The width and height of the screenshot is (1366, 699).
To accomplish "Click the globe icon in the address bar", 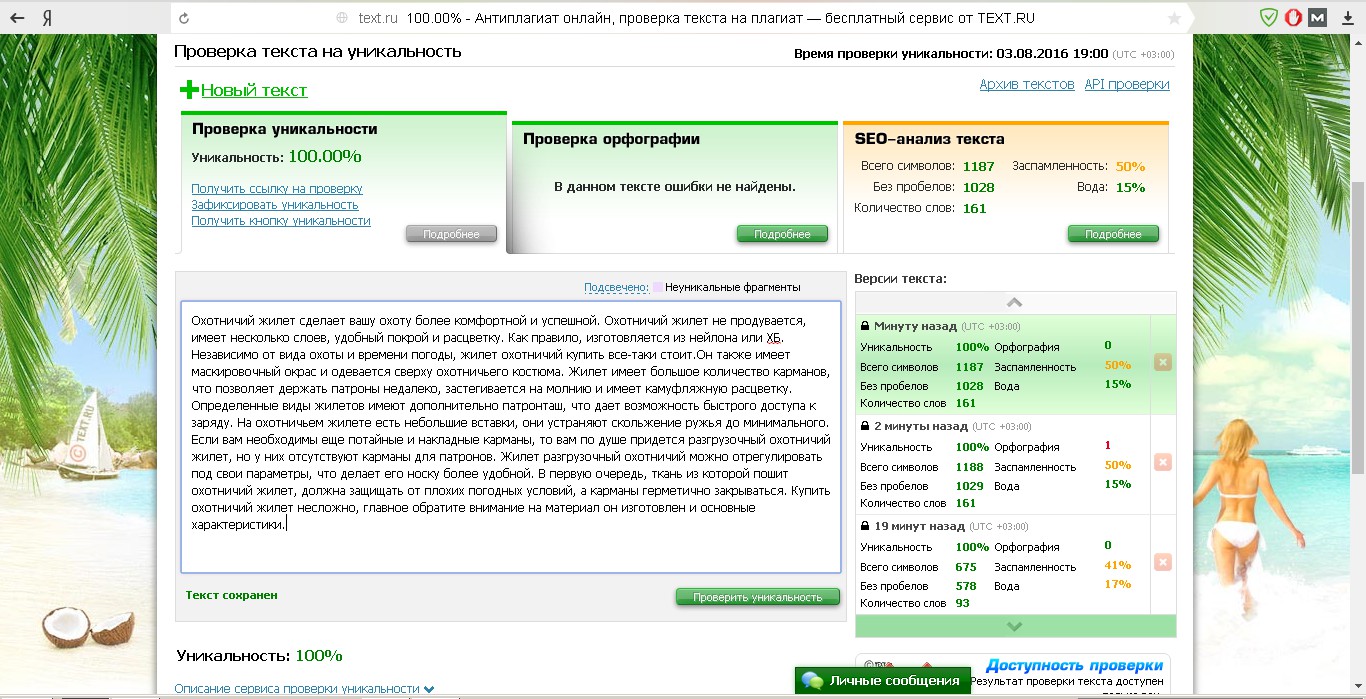I will point(342,18).
